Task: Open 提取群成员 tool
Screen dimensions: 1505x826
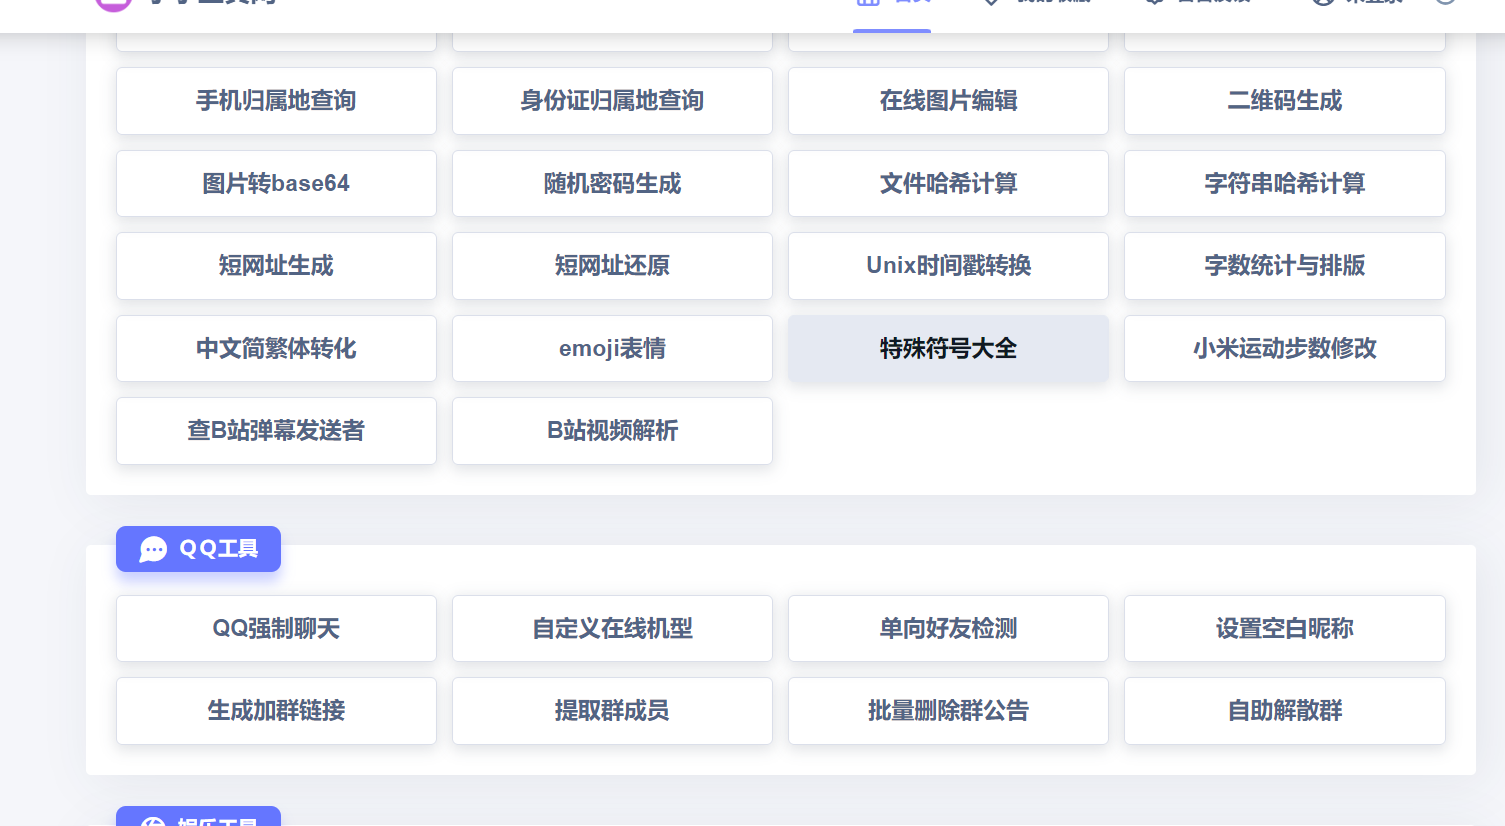Action: pos(612,711)
